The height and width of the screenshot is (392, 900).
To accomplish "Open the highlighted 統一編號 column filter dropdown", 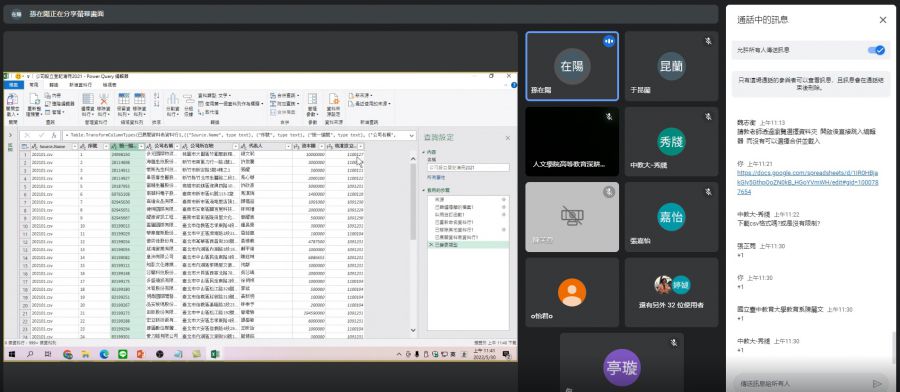I will (x=141, y=146).
